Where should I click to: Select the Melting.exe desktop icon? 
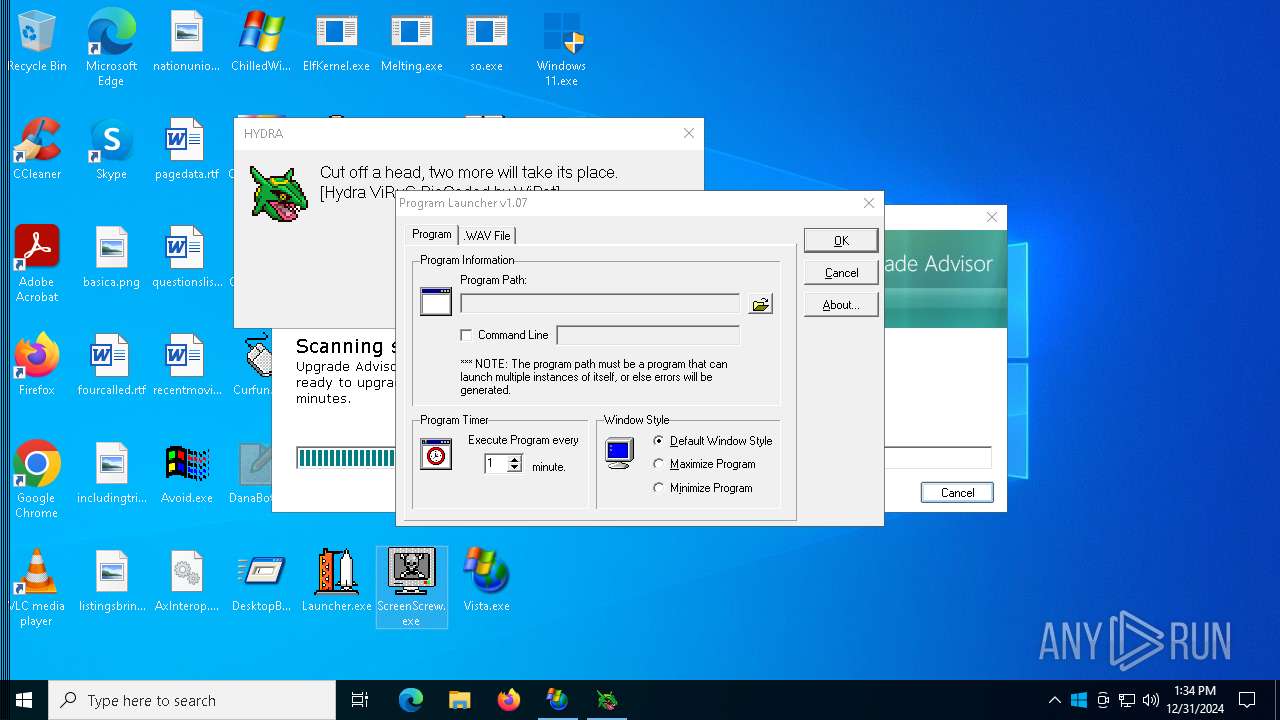point(411,42)
